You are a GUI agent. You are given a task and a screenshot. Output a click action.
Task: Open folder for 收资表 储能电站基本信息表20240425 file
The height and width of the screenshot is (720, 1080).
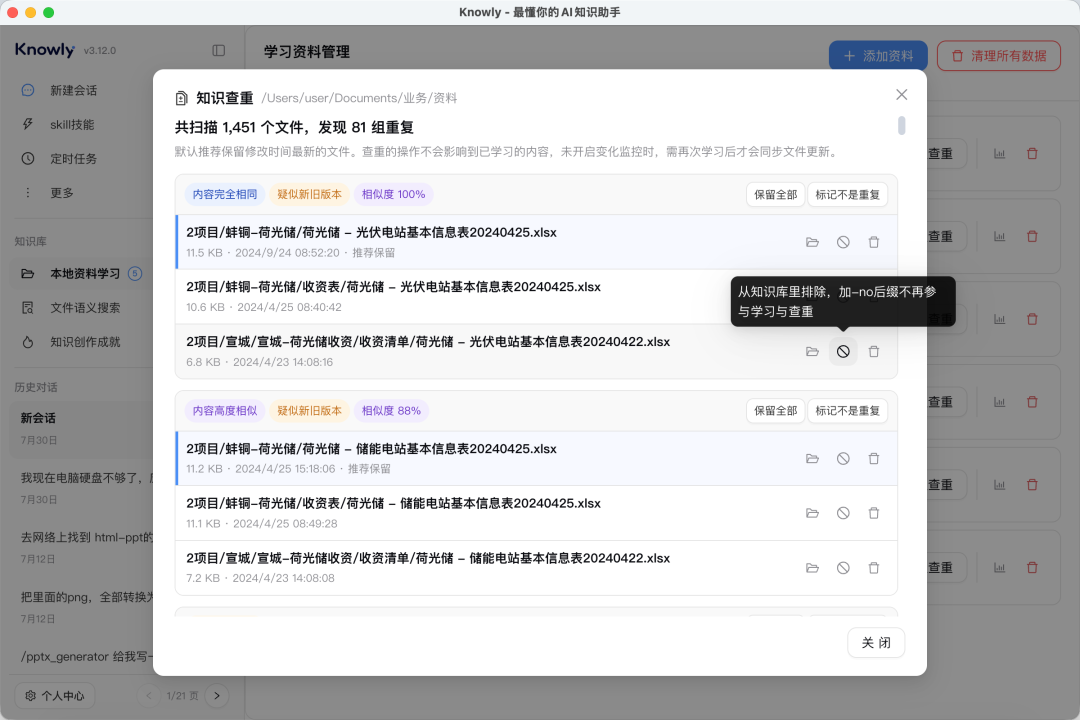[x=812, y=513]
